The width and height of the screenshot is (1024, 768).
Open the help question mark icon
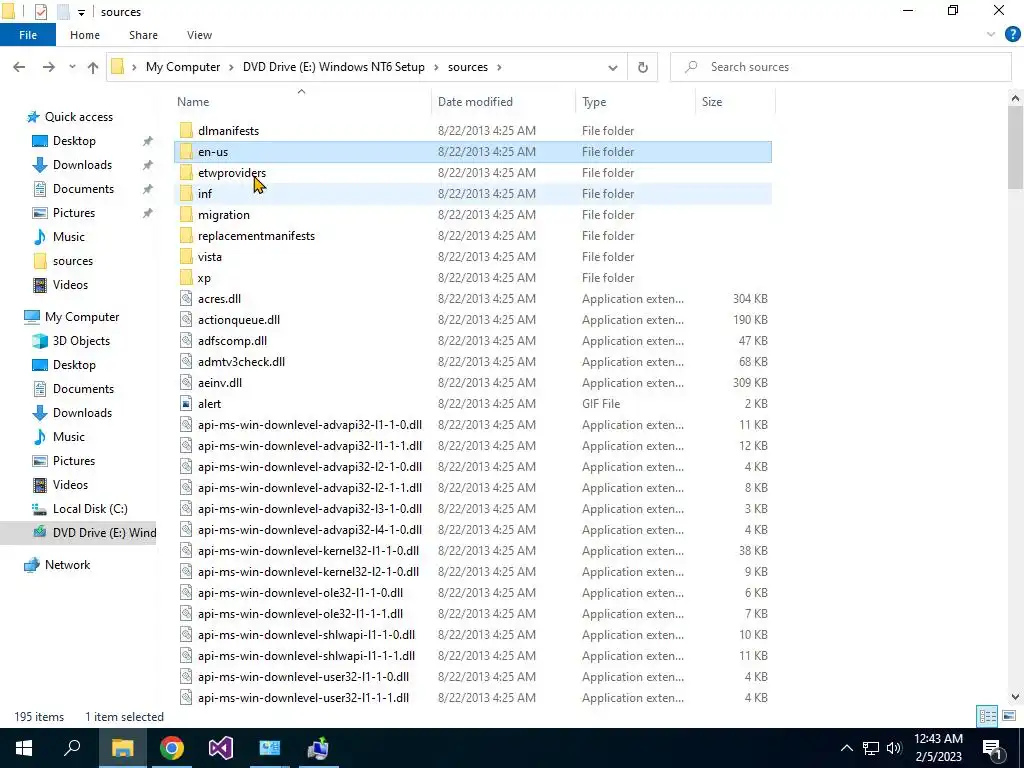click(1012, 35)
